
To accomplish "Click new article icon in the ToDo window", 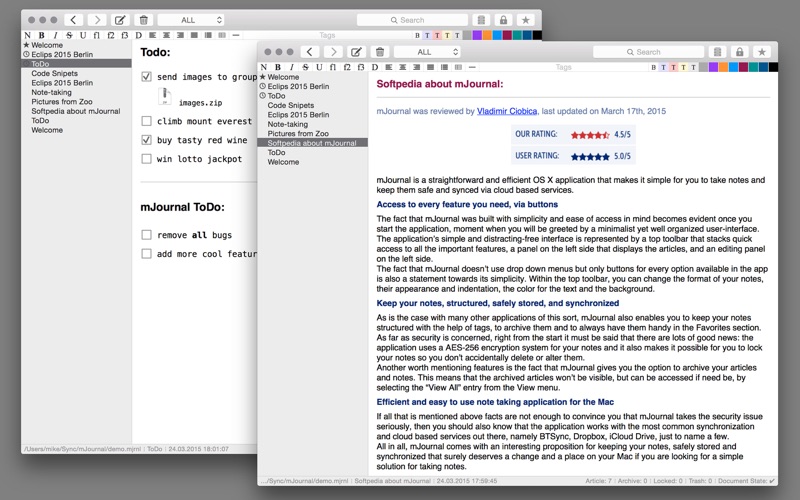I will point(120,20).
